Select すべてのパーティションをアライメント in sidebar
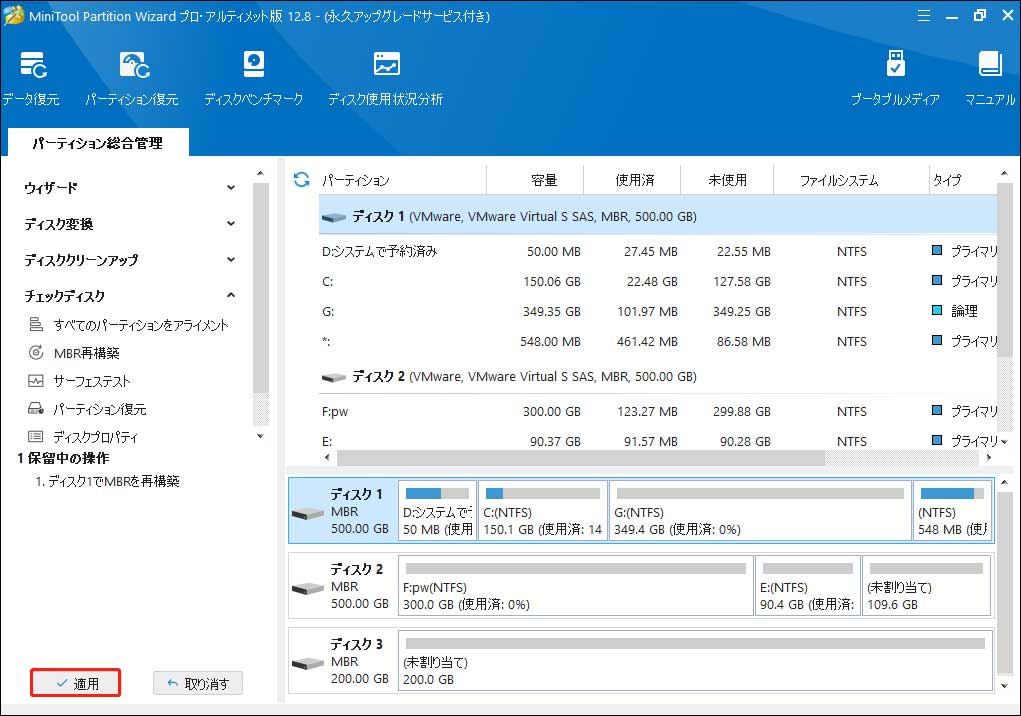The image size is (1021, 716). click(x=129, y=325)
